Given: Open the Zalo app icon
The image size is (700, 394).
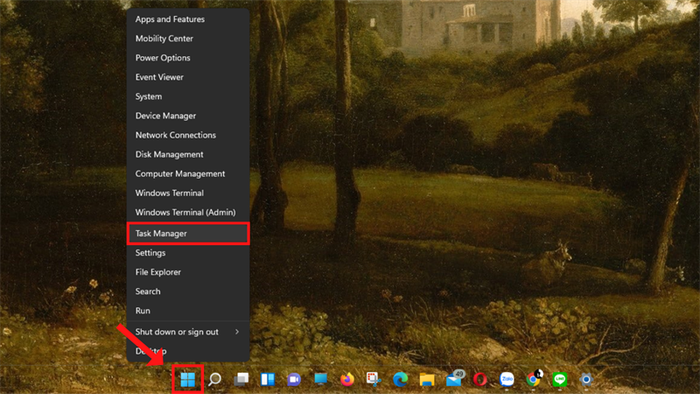Looking at the screenshot, I should tap(507, 379).
